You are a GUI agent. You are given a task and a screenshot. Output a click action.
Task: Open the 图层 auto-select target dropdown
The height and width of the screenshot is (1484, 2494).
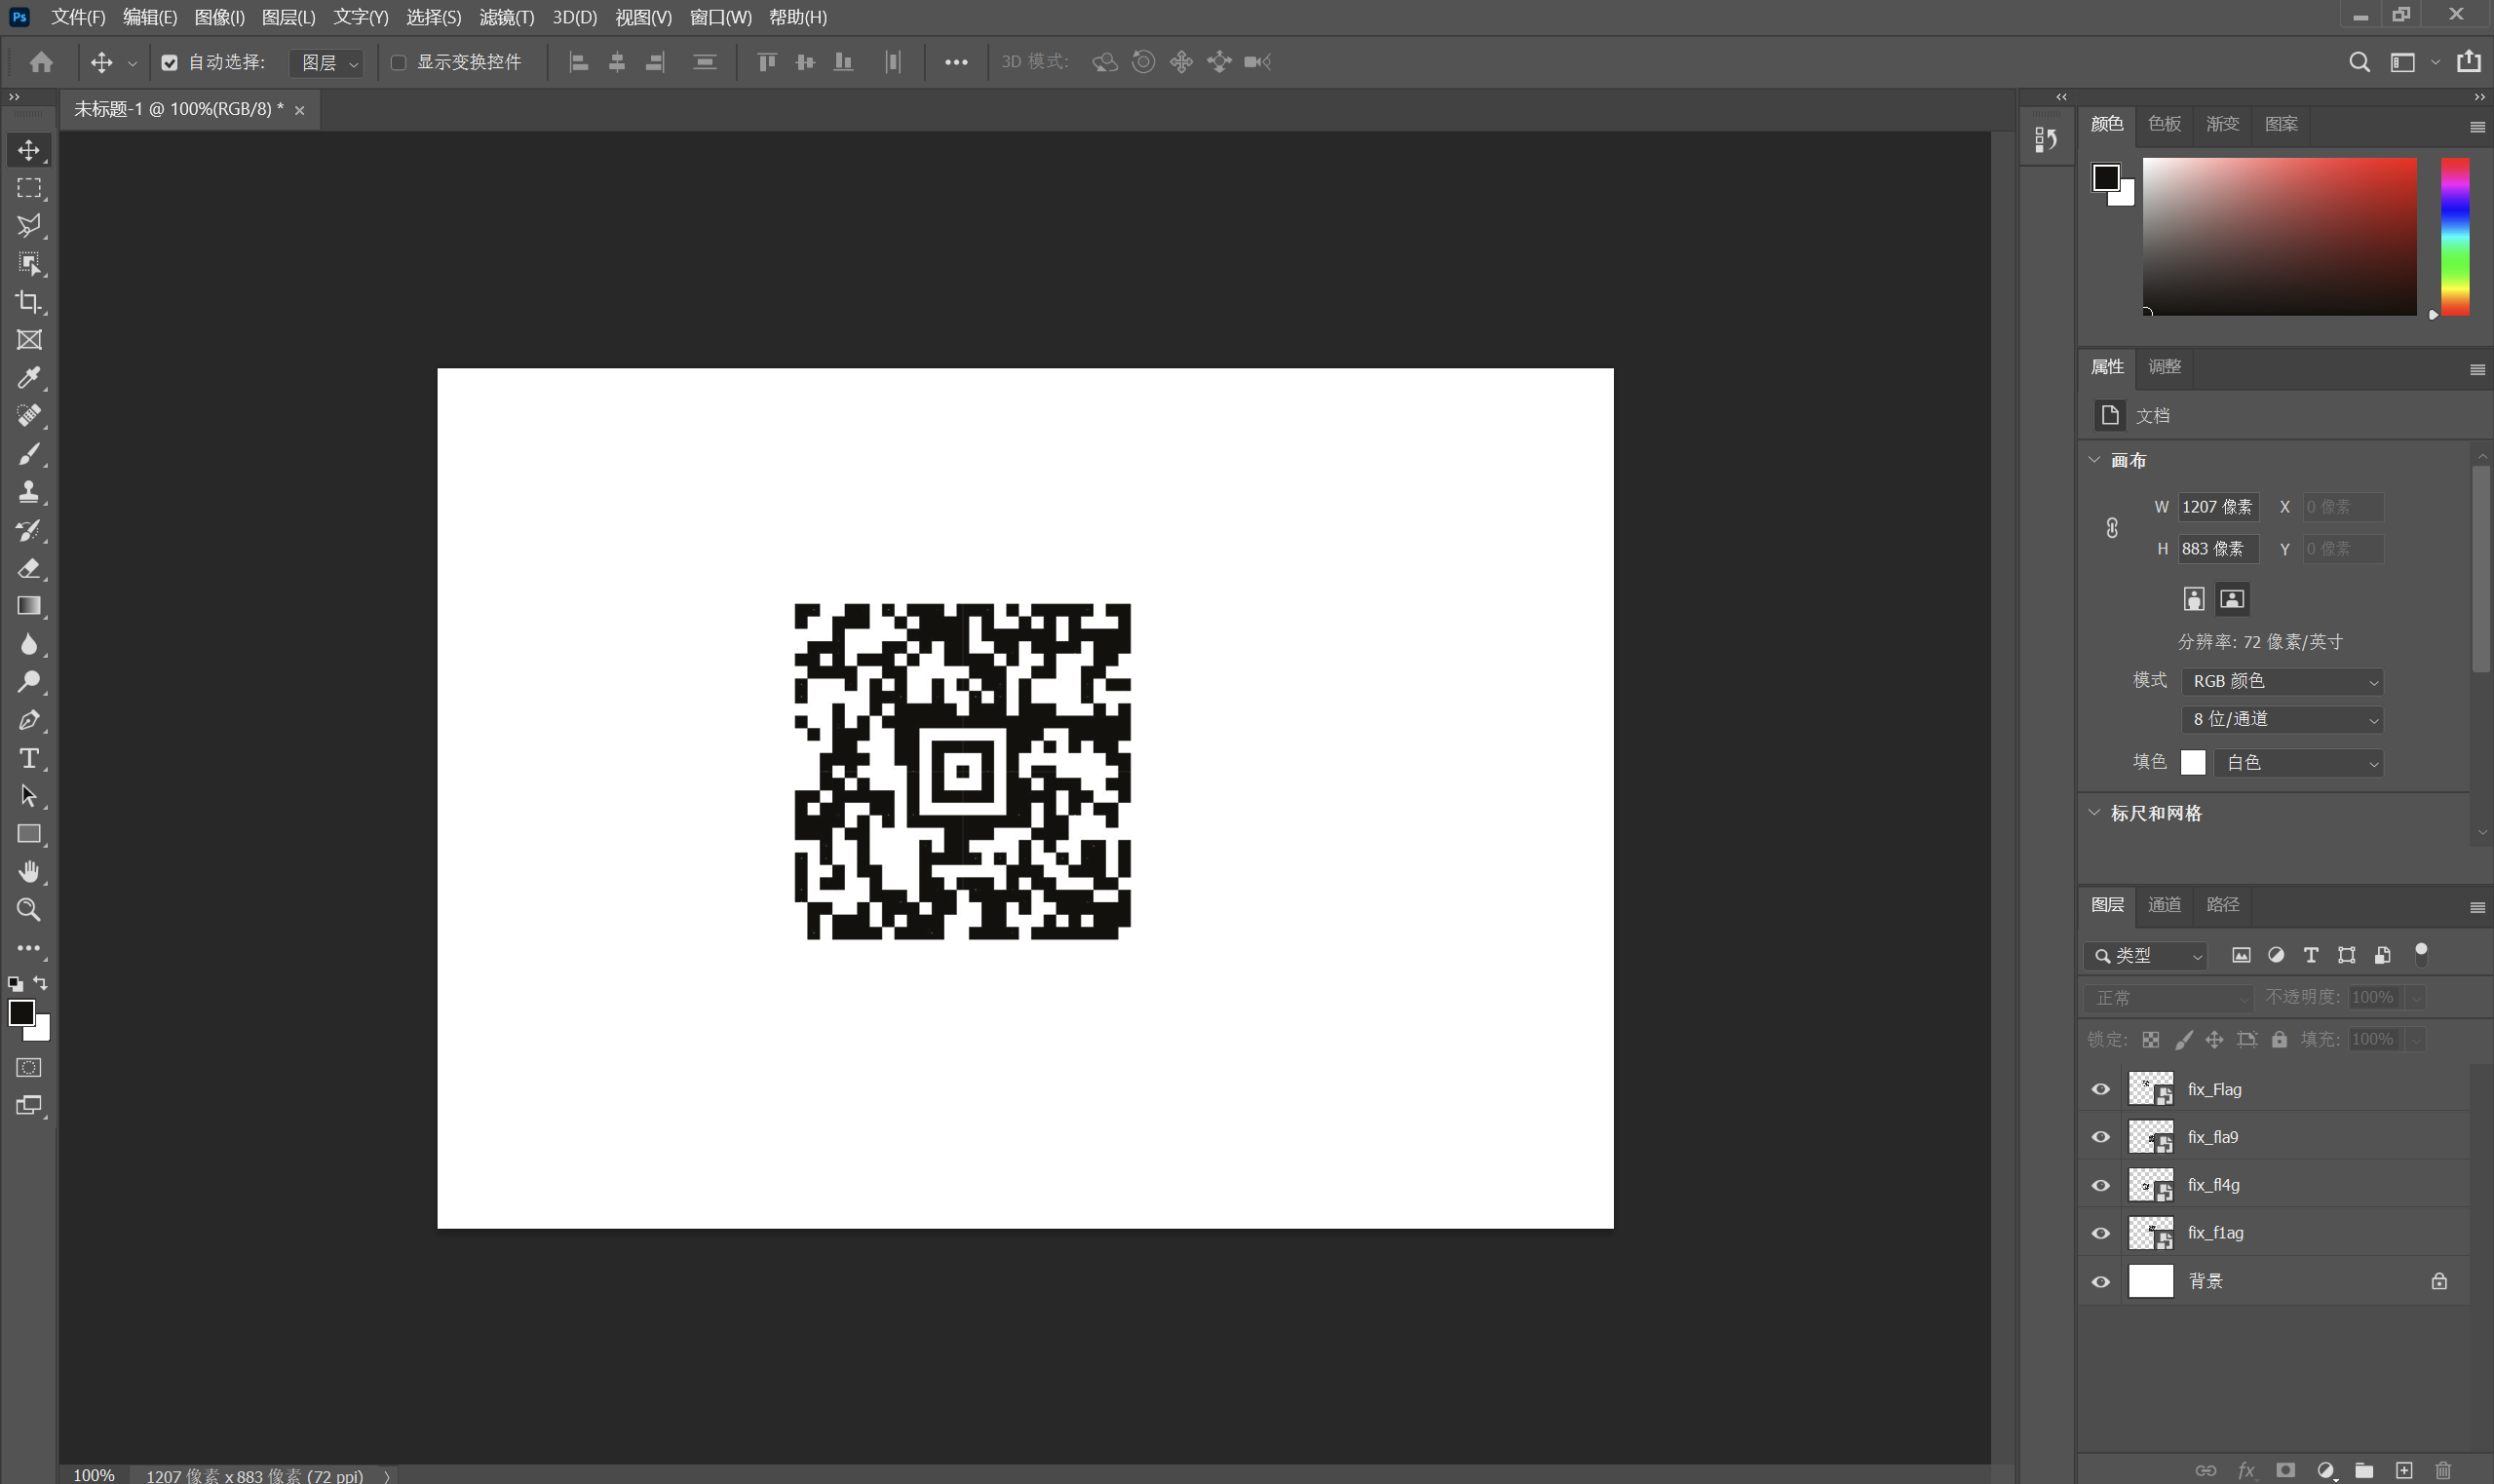326,63
